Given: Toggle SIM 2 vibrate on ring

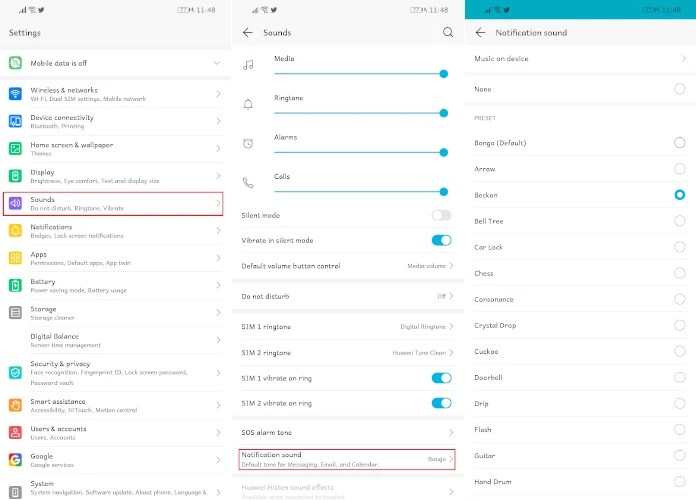Looking at the screenshot, I should pos(441,403).
